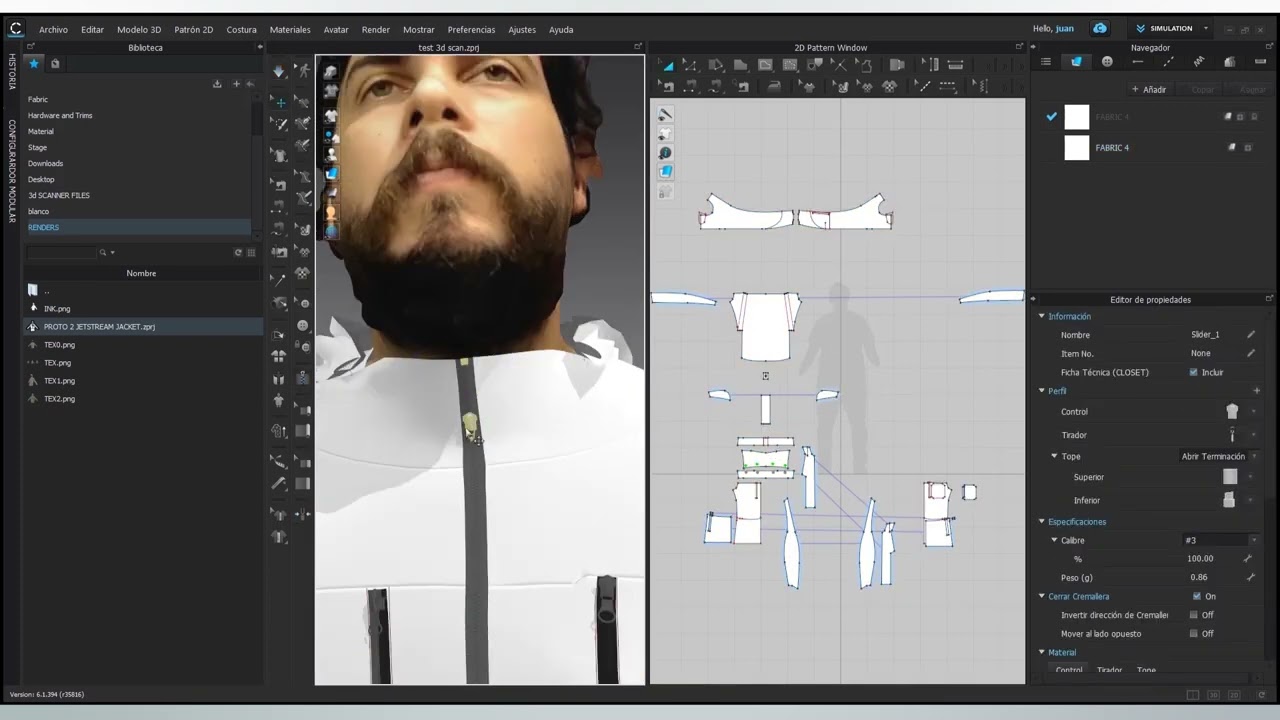Collapse the Cerrar Cremallera section
This screenshot has height=720, width=1280.
click(1041, 596)
